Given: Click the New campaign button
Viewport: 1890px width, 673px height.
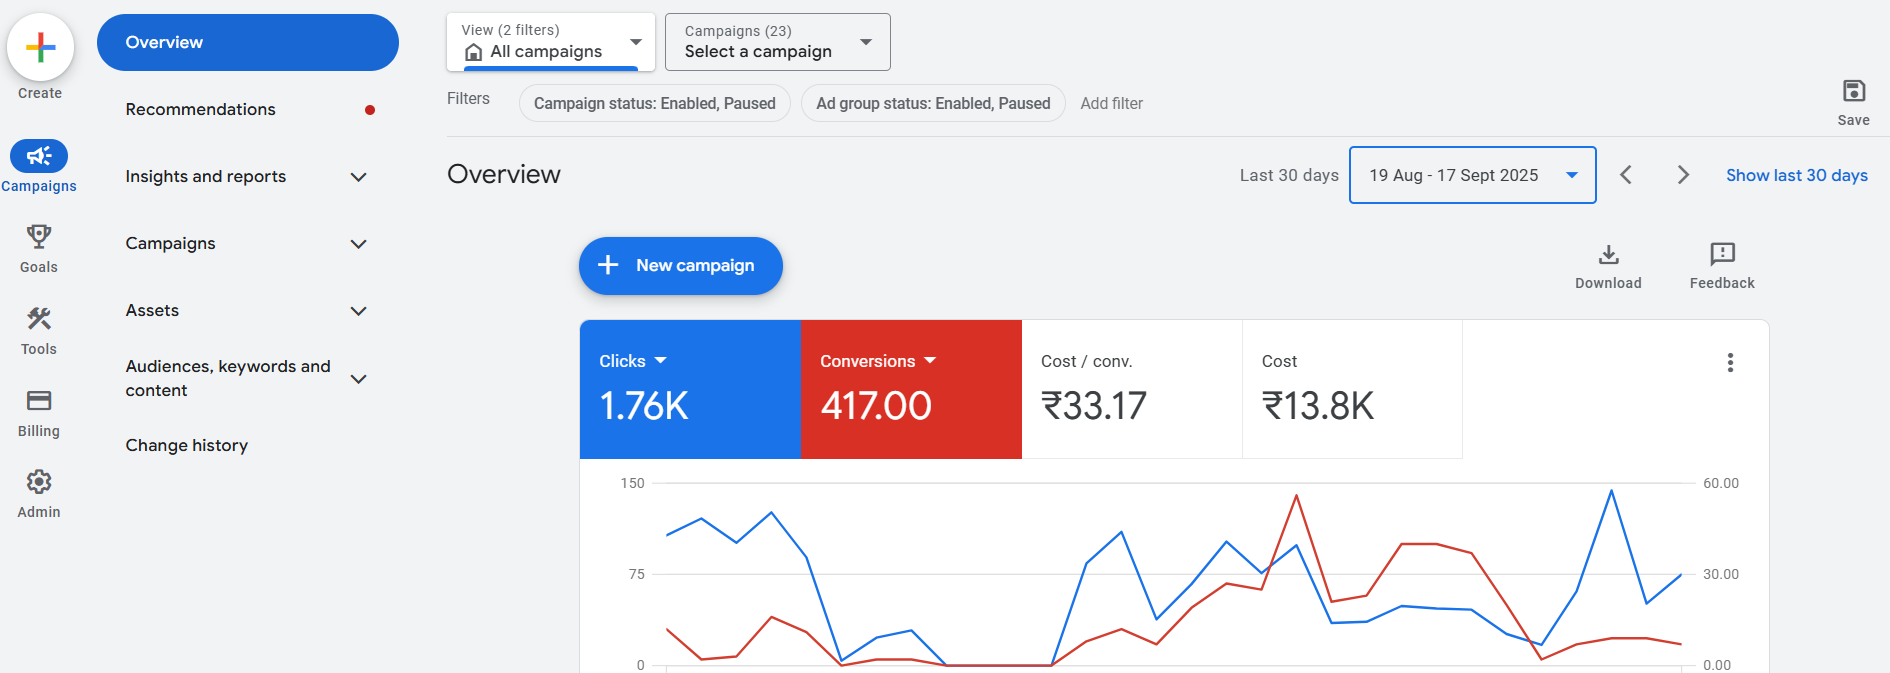Looking at the screenshot, I should (x=680, y=266).
